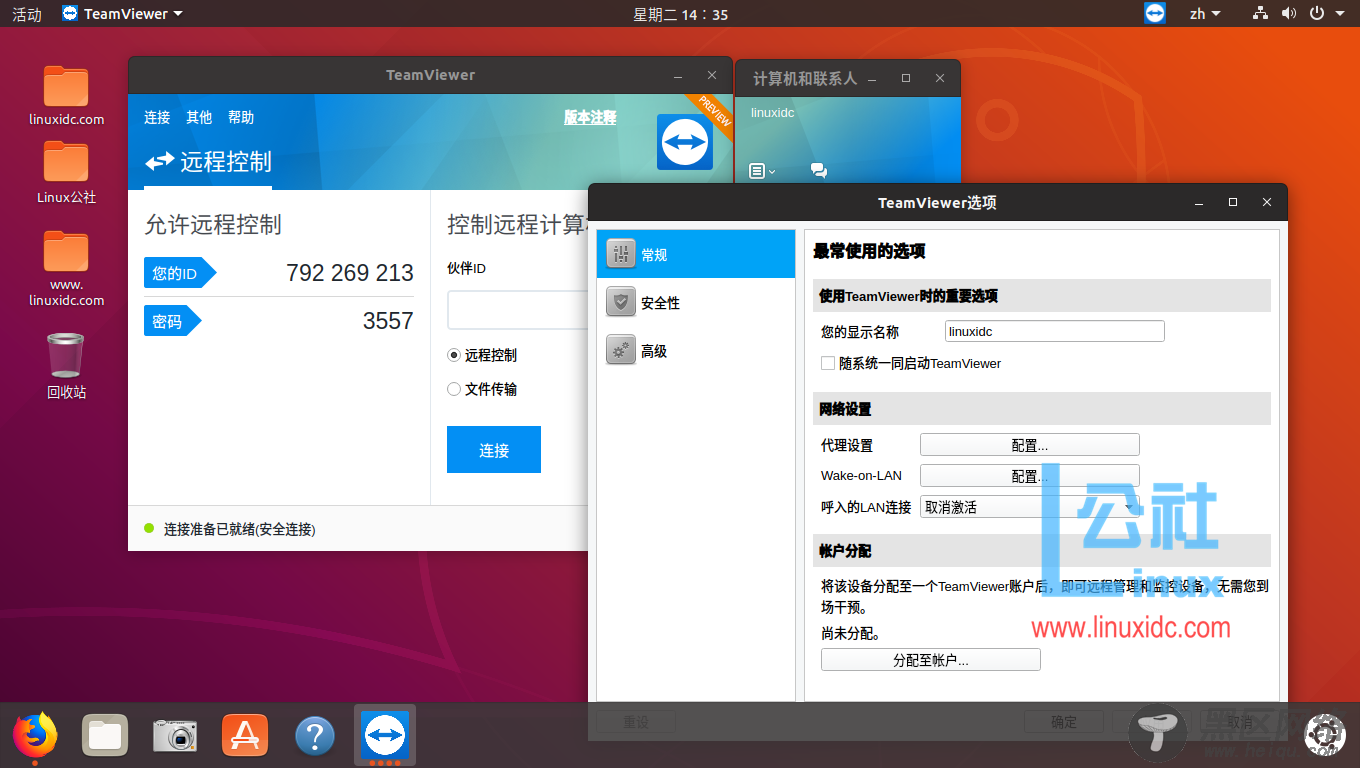Open the Files manager dock icon

(105, 736)
